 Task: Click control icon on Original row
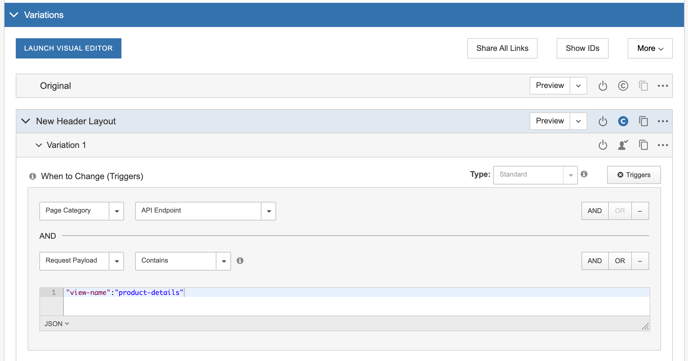pos(623,86)
